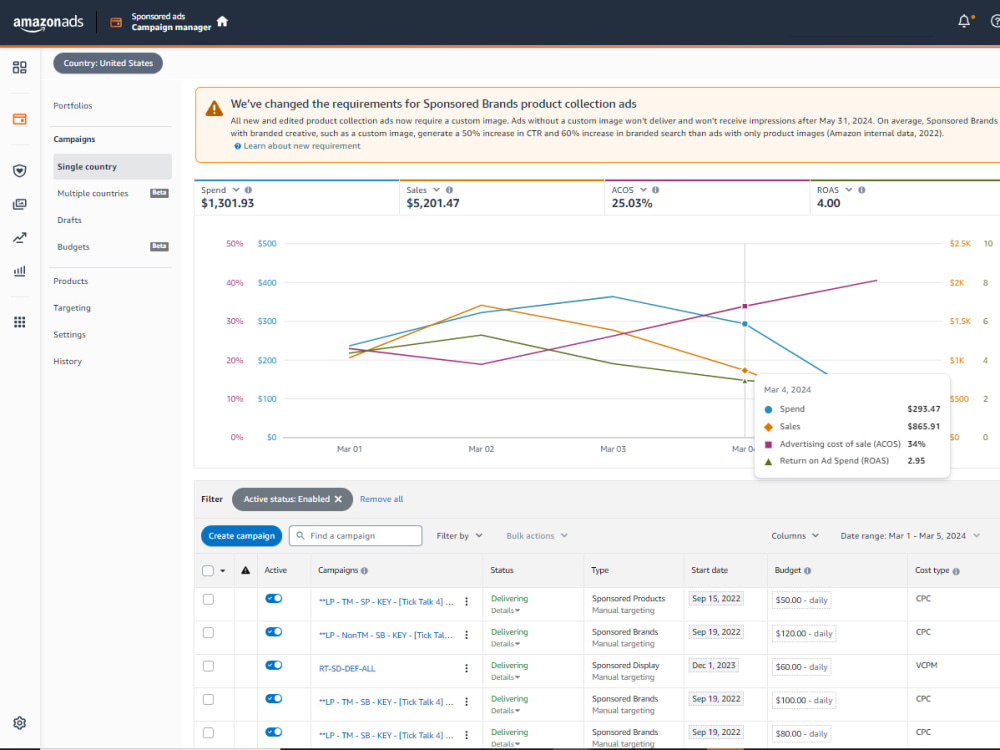Viewport: 1000px width, 750px height.
Task: Open Multiple countries menu item
Action: (92, 193)
